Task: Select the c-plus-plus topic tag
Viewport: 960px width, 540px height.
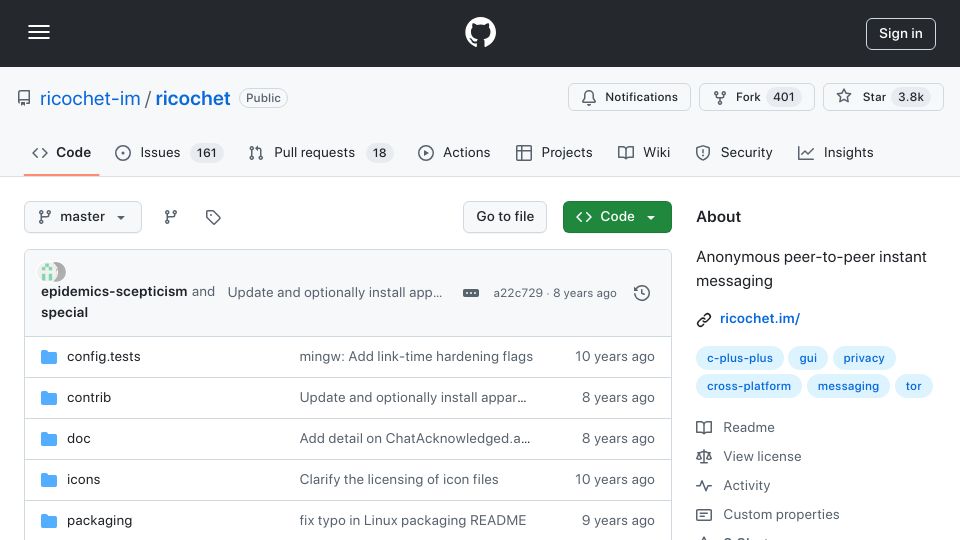Action: [740, 358]
